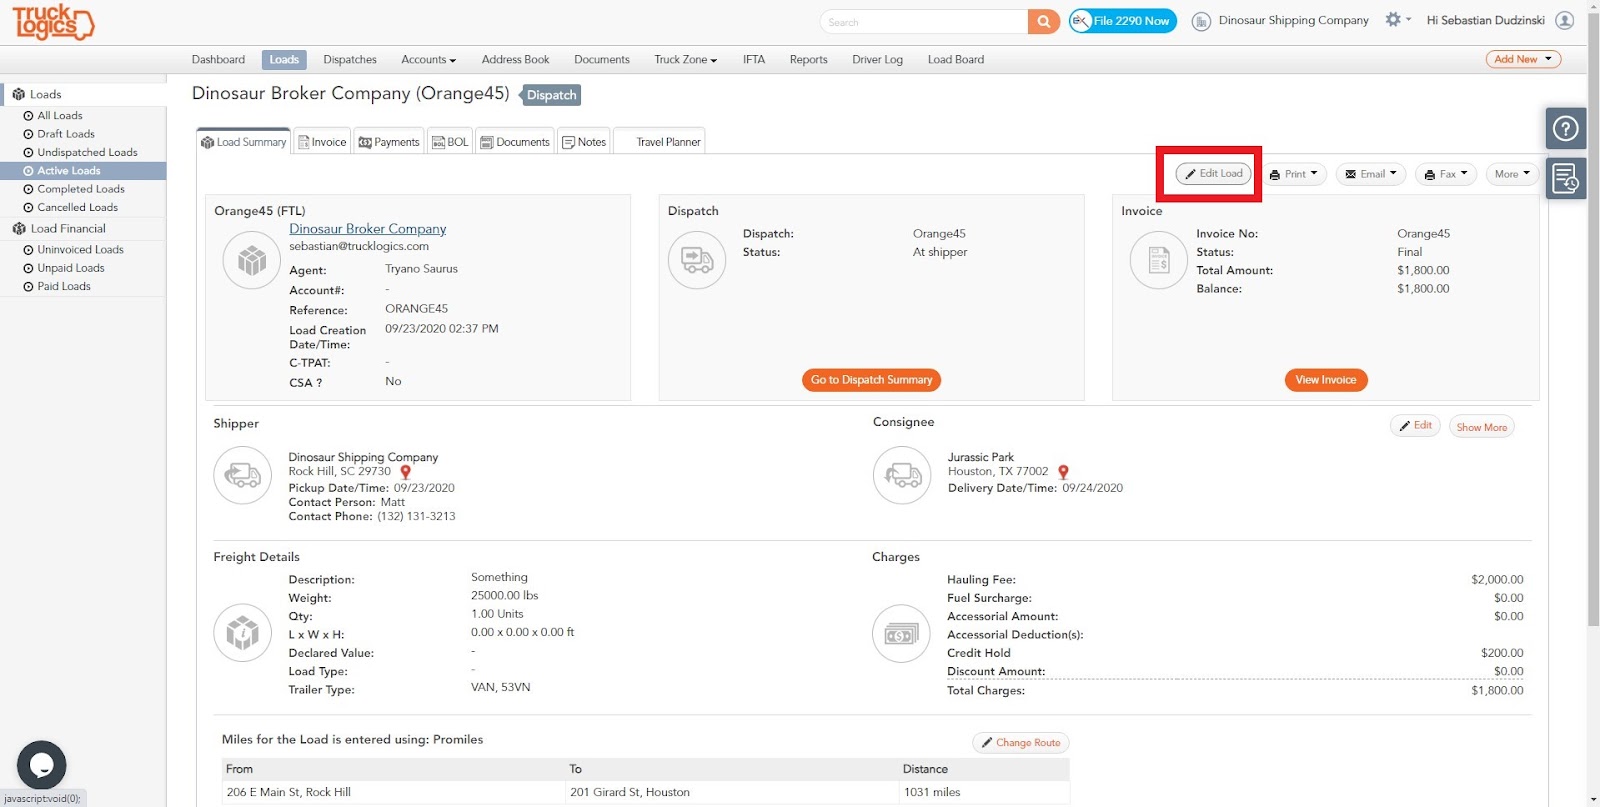Click the View Invoice button
This screenshot has width=1600, height=807.
click(x=1326, y=380)
